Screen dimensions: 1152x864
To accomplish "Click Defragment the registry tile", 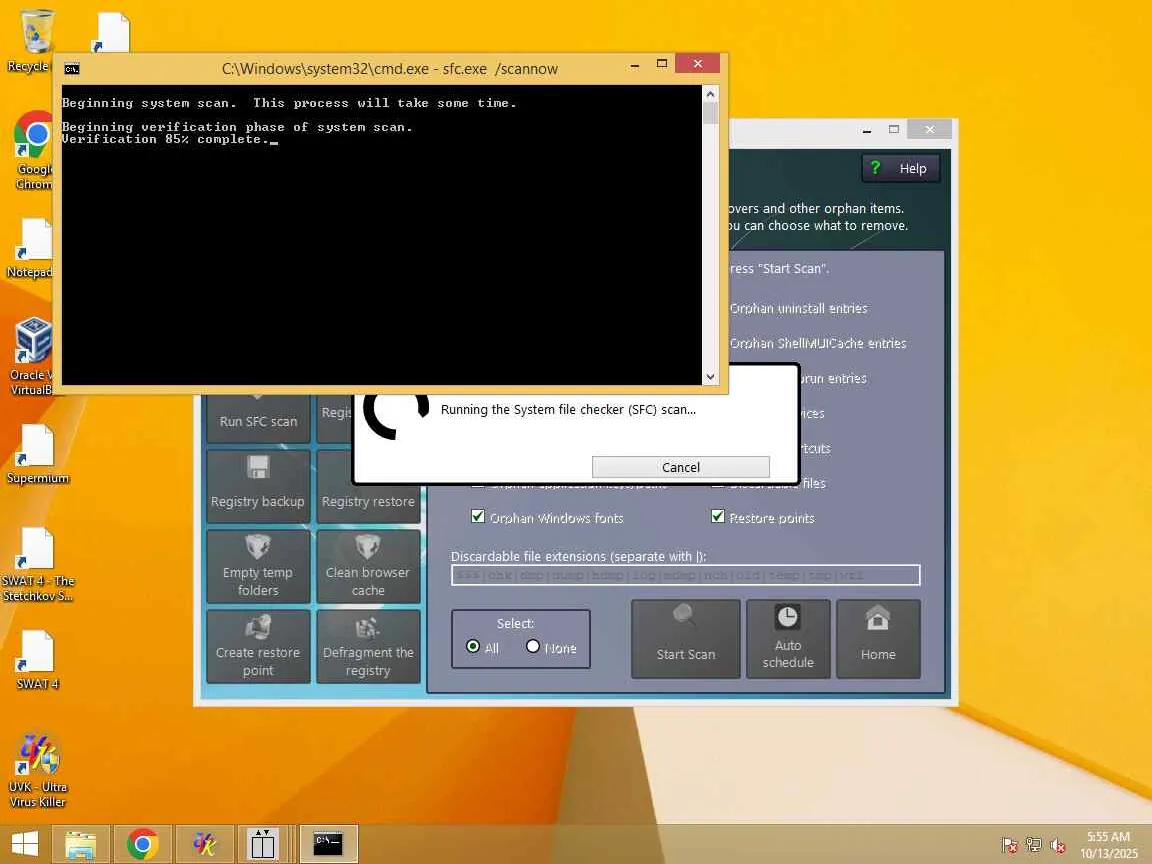I will pyautogui.click(x=368, y=646).
